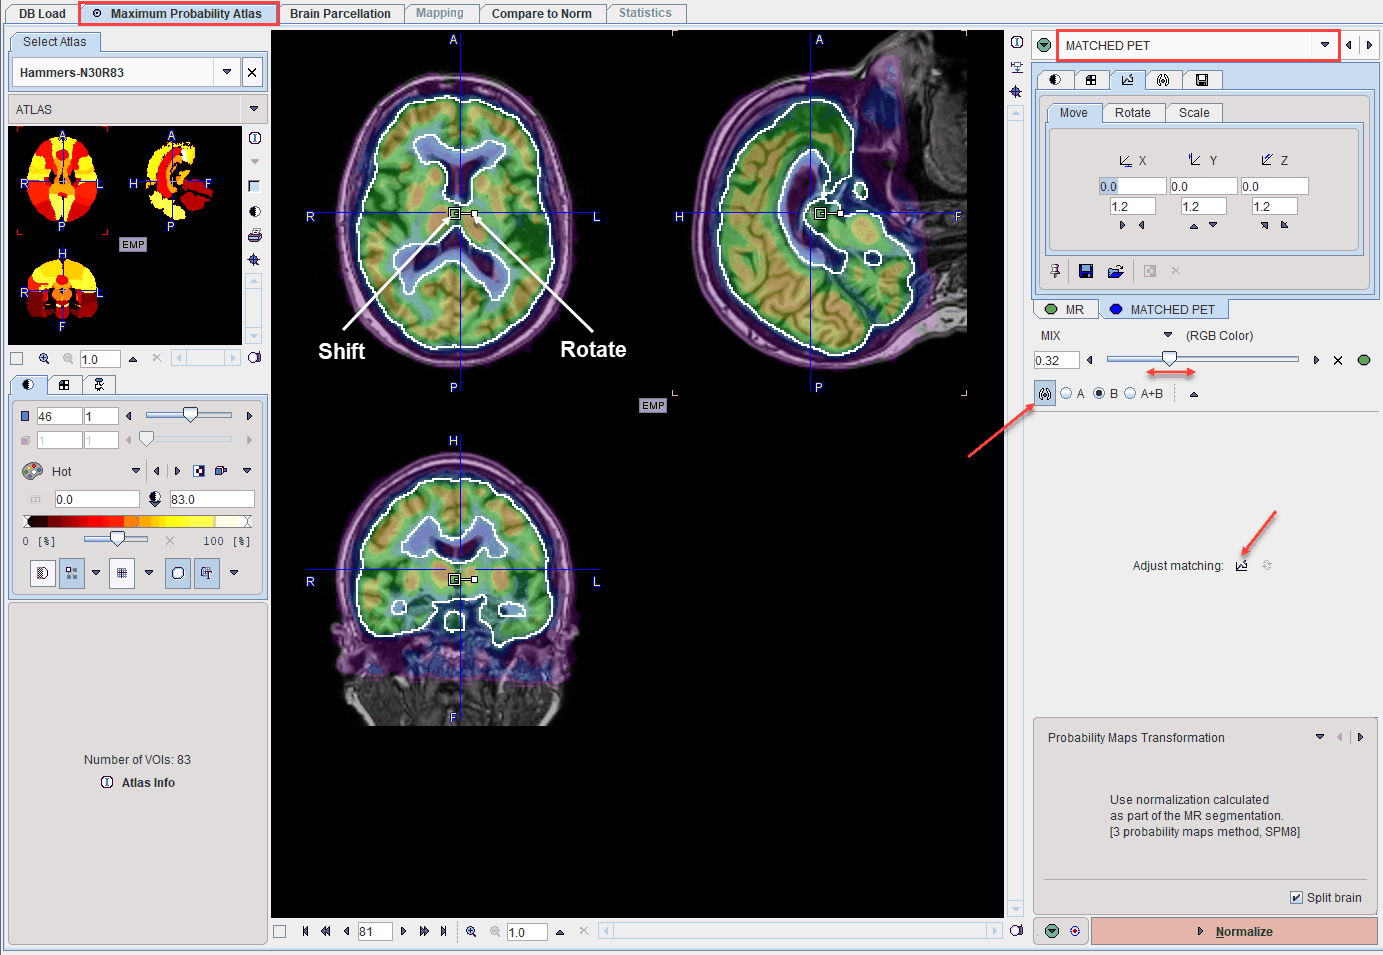Tick checkbox beside main slice navigation
Image resolution: width=1383 pixels, height=955 pixels.
280,931
